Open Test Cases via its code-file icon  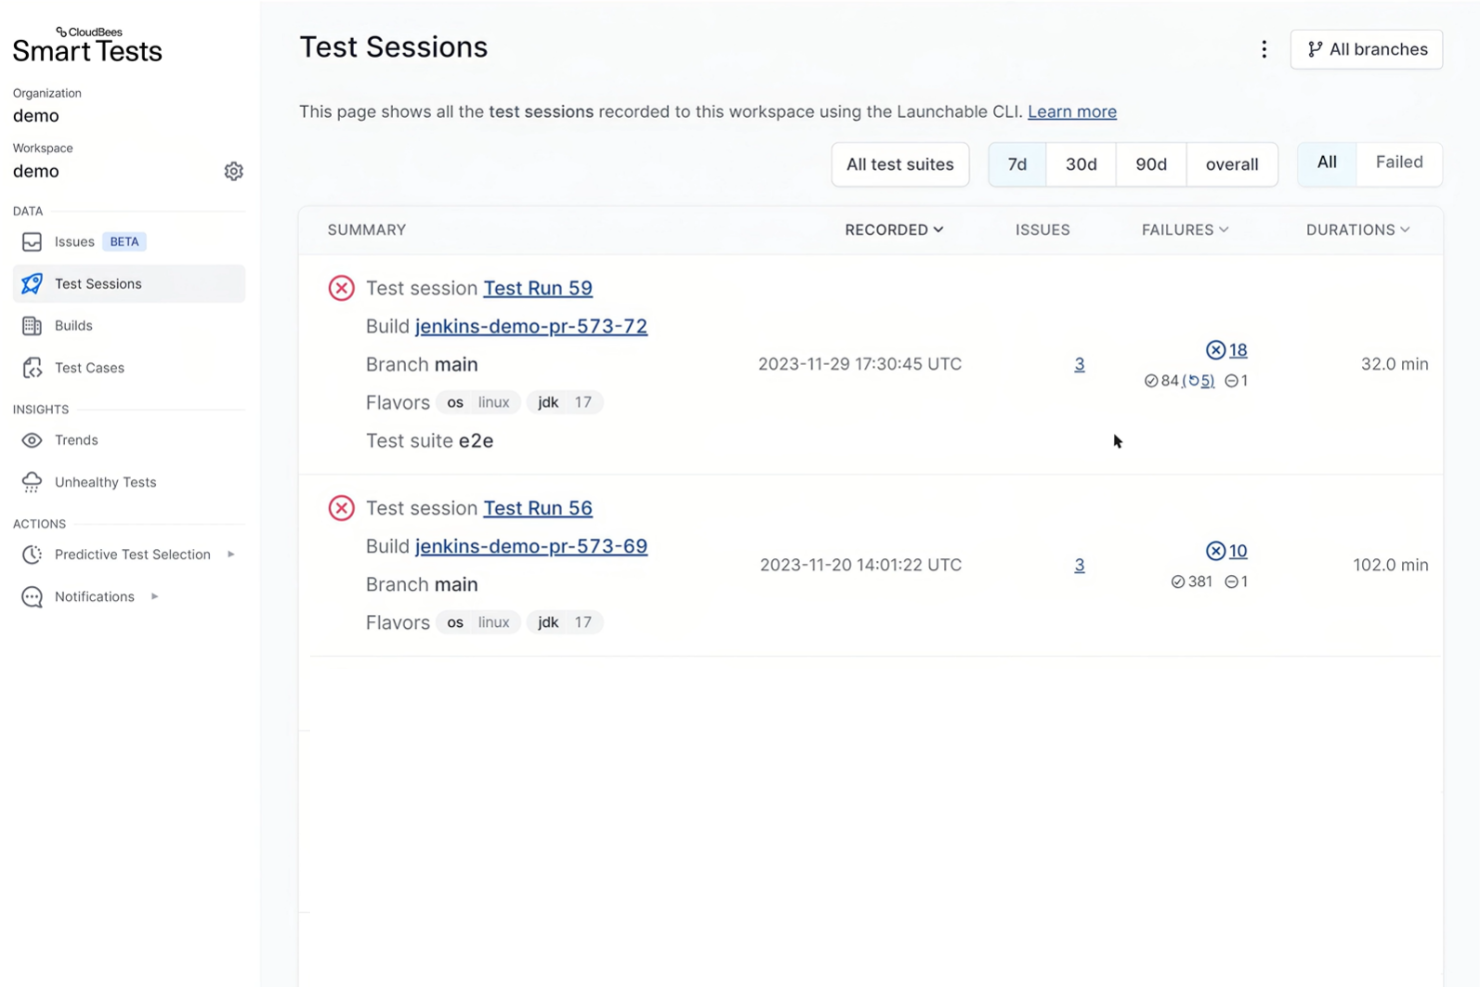pyautogui.click(x=31, y=367)
